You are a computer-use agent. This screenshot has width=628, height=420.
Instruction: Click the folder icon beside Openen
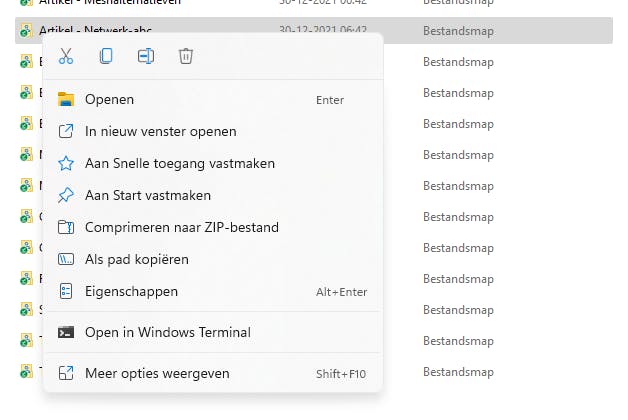pos(66,99)
